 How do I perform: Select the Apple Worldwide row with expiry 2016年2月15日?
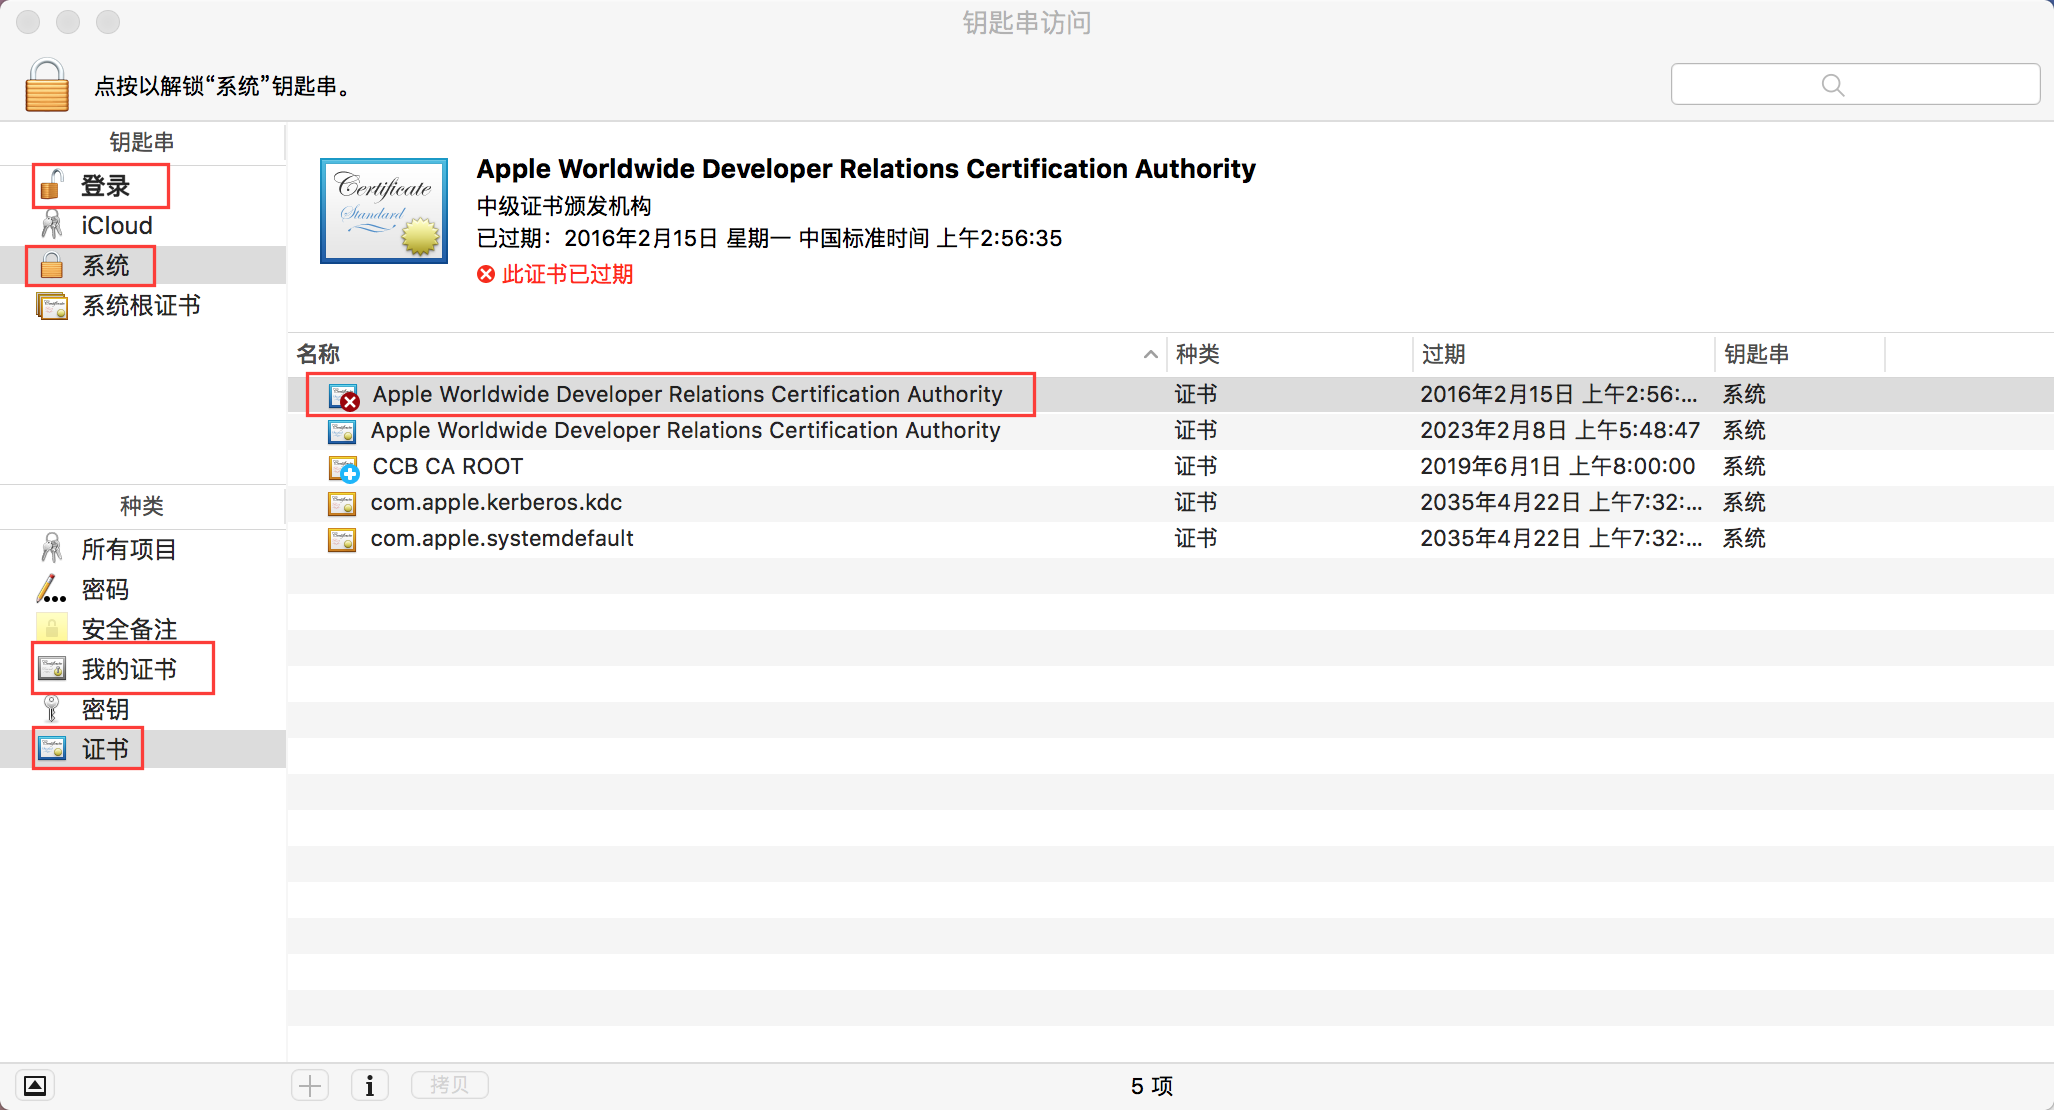click(1170, 394)
